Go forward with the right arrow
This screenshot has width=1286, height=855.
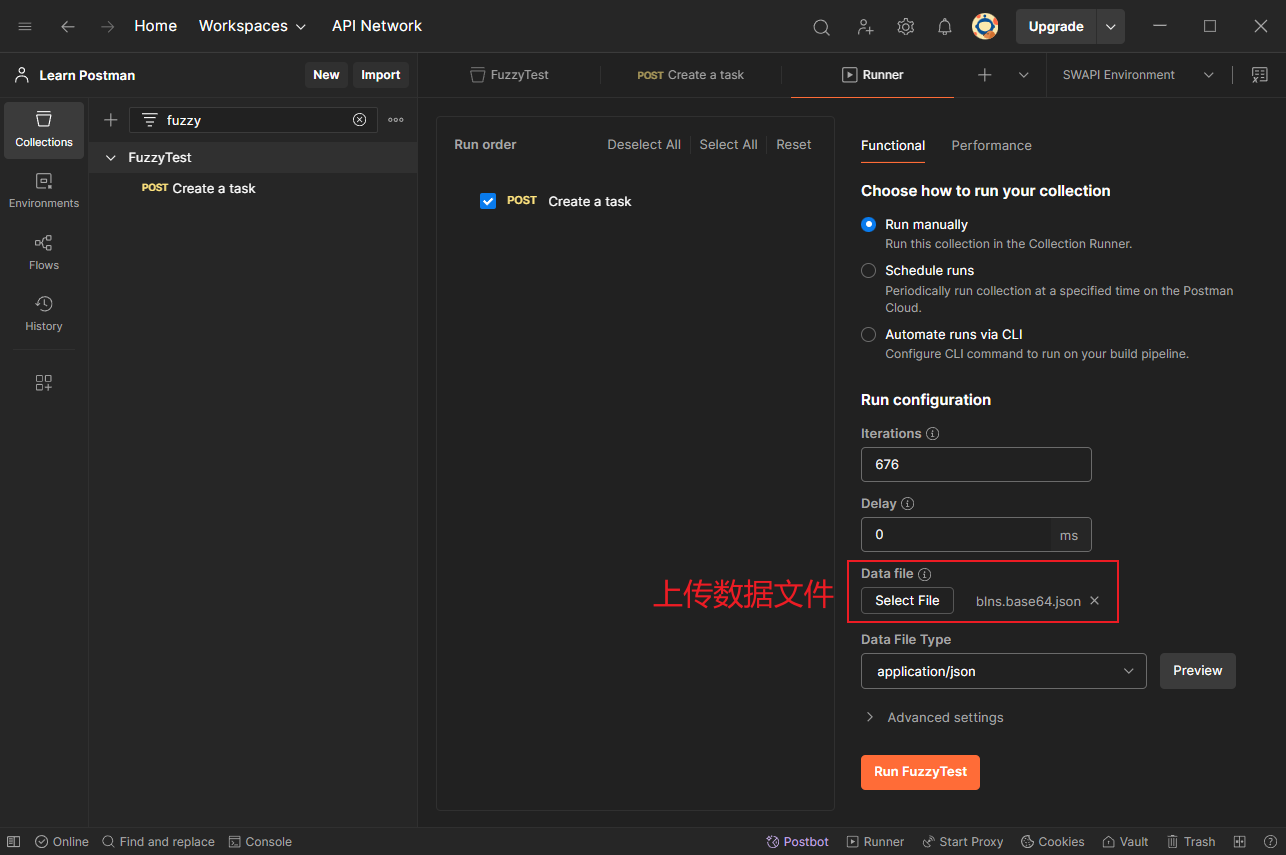[108, 26]
